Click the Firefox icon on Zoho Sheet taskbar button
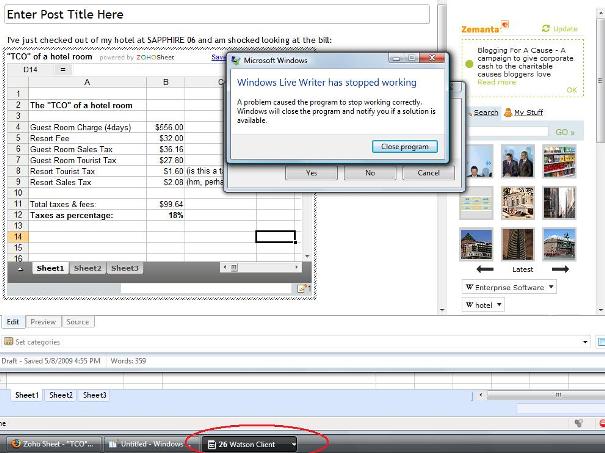This screenshot has width=605, height=453. pyautogui.click(x=15, y=444)
